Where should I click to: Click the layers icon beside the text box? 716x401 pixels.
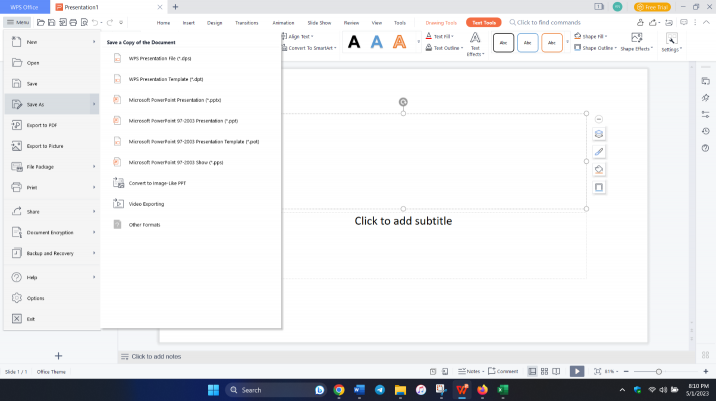[x=599, y=134]
